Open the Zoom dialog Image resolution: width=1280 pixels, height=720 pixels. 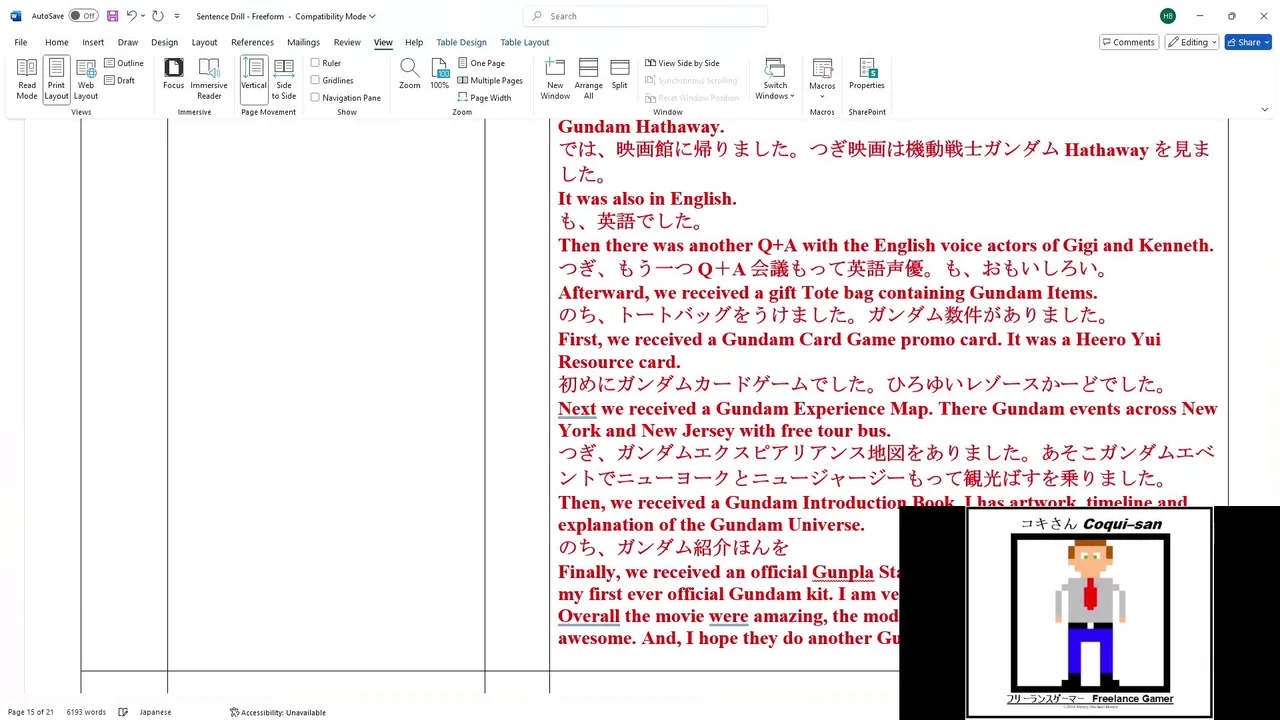click(x=410, y=75)
